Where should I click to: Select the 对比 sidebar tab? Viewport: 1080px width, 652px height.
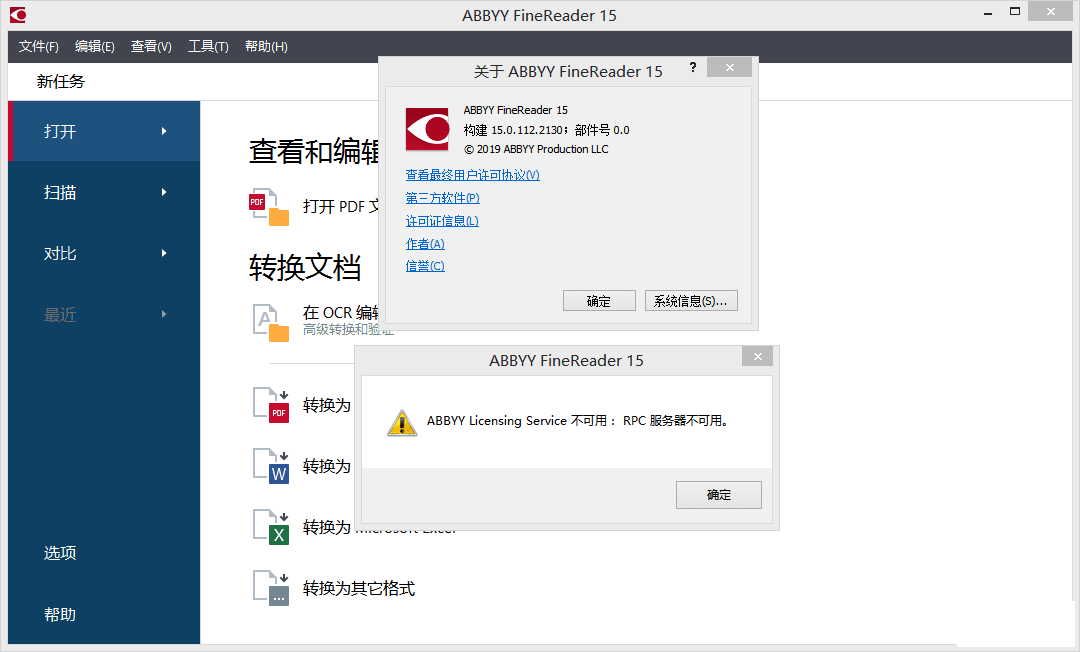[x=104, y=253]
